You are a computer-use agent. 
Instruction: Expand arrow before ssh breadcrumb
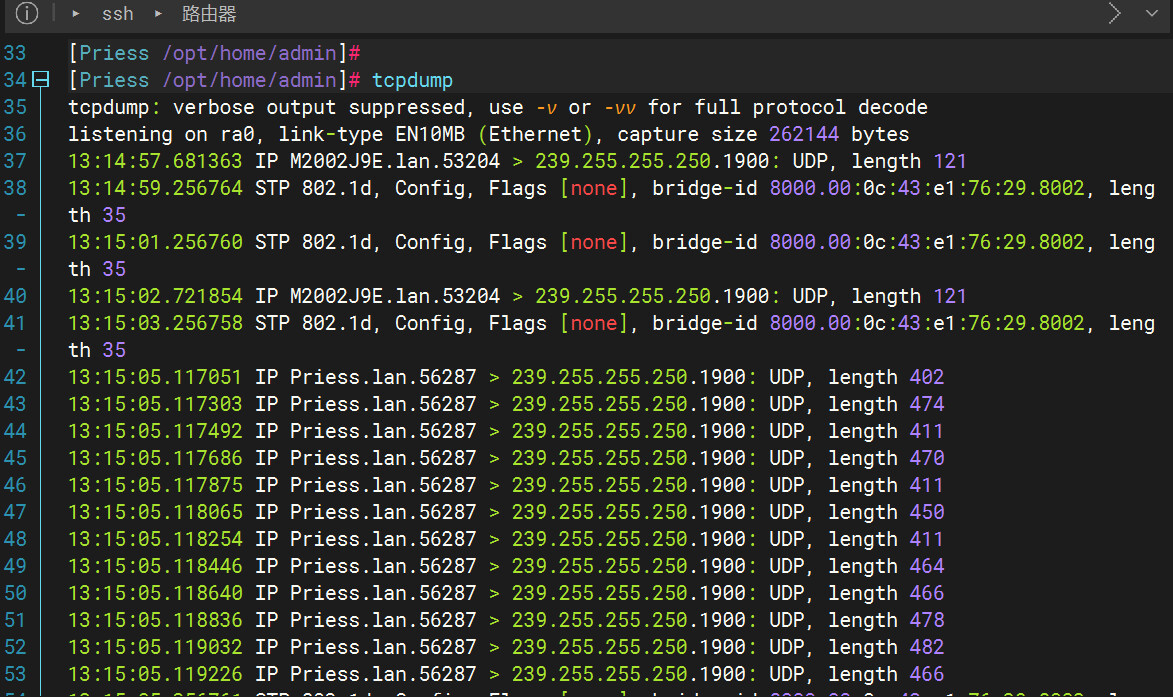[76, 13]
